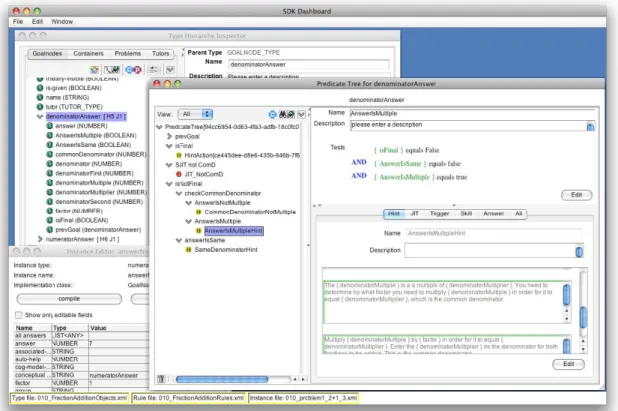Click the colorful icon in Type Hierarchy toolbar

94,70
